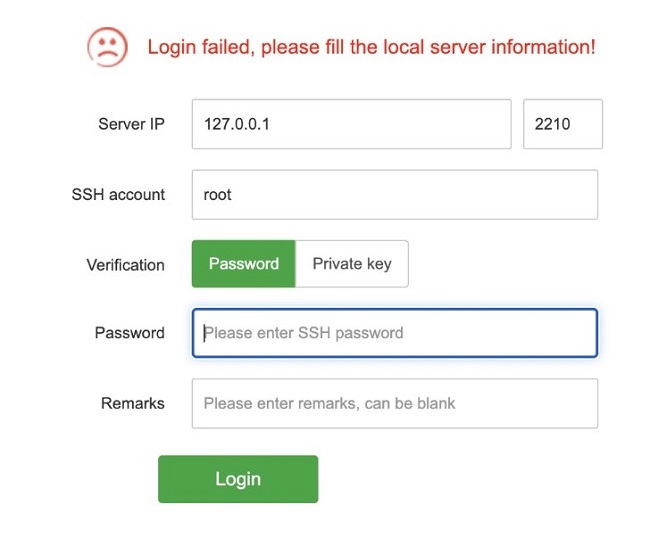The height and width of the screenshot is (533, 650).
Task: Click the 'Verification' label
Action: pos(125,265)
